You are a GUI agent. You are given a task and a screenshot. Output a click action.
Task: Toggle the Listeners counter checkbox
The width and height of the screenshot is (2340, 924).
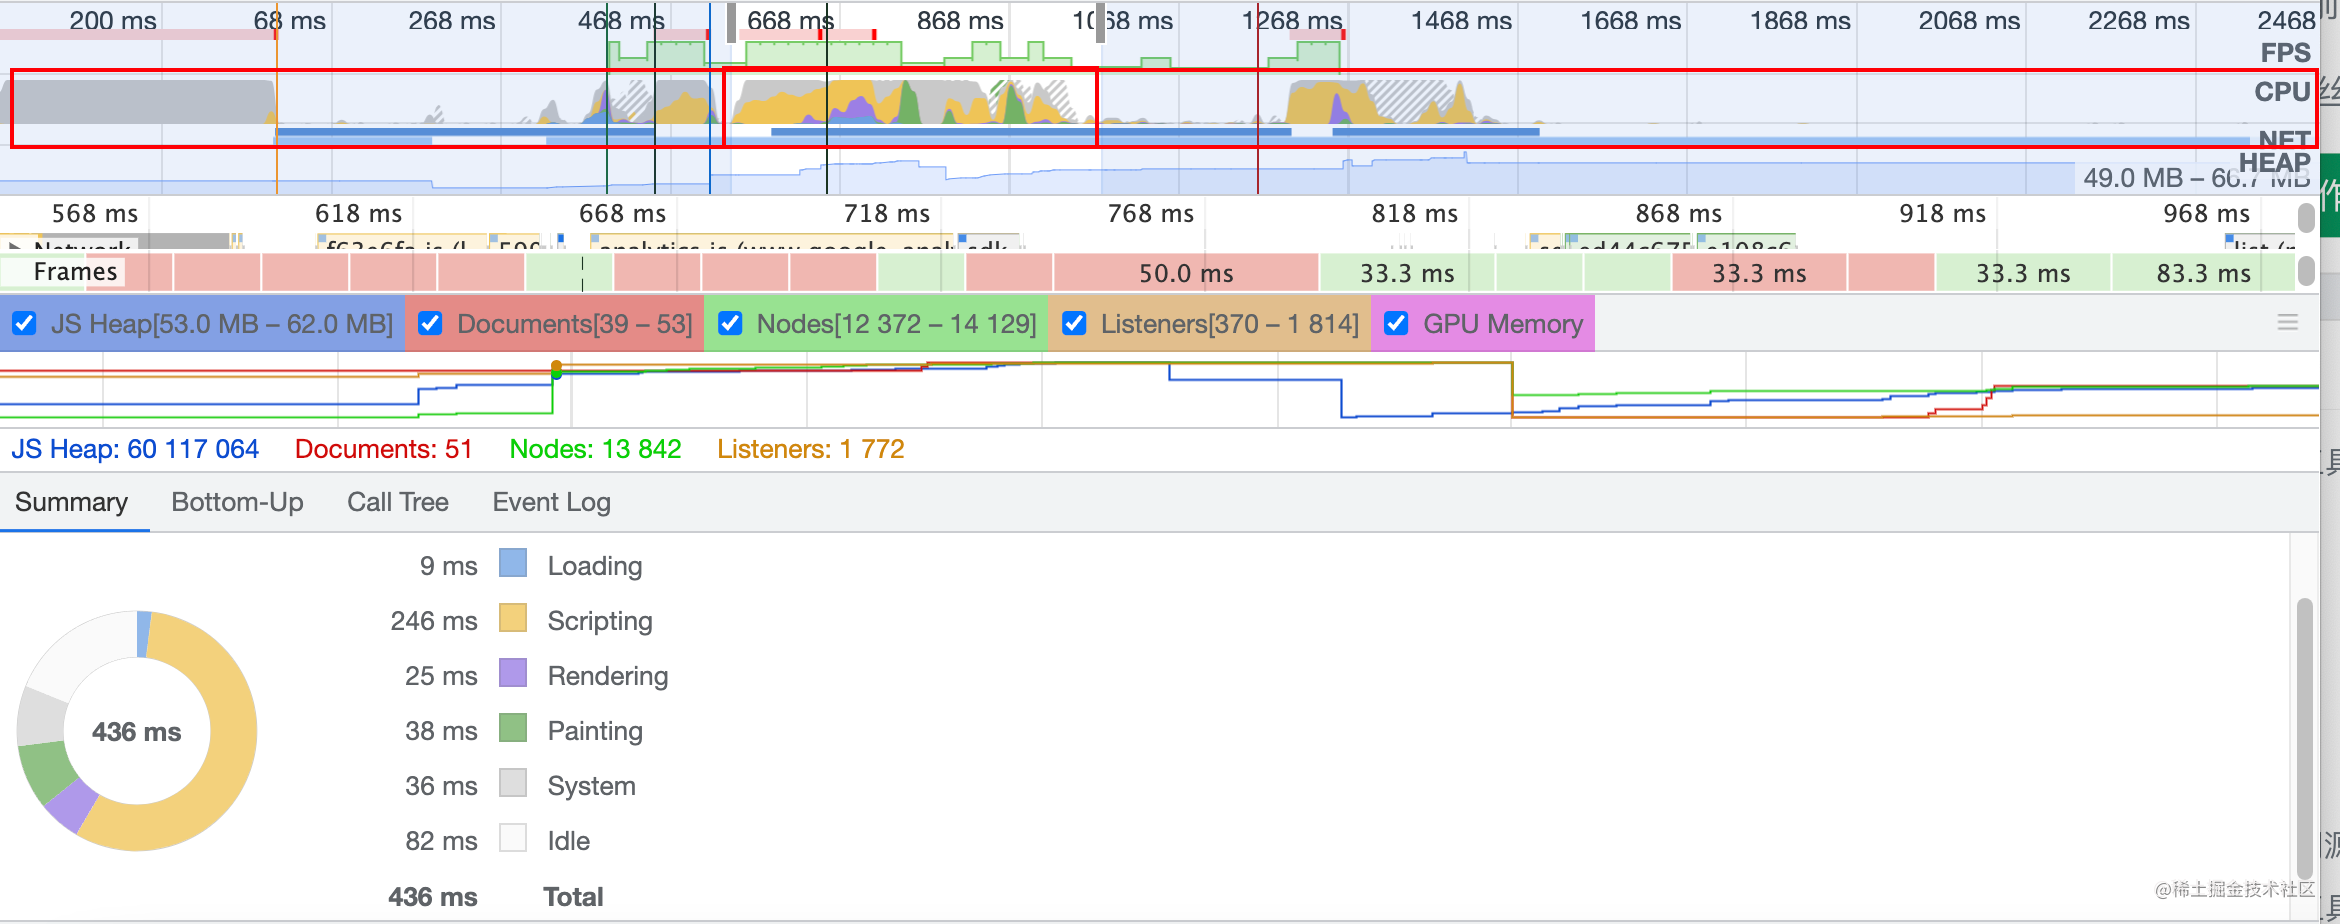[x=1074, y=324]
